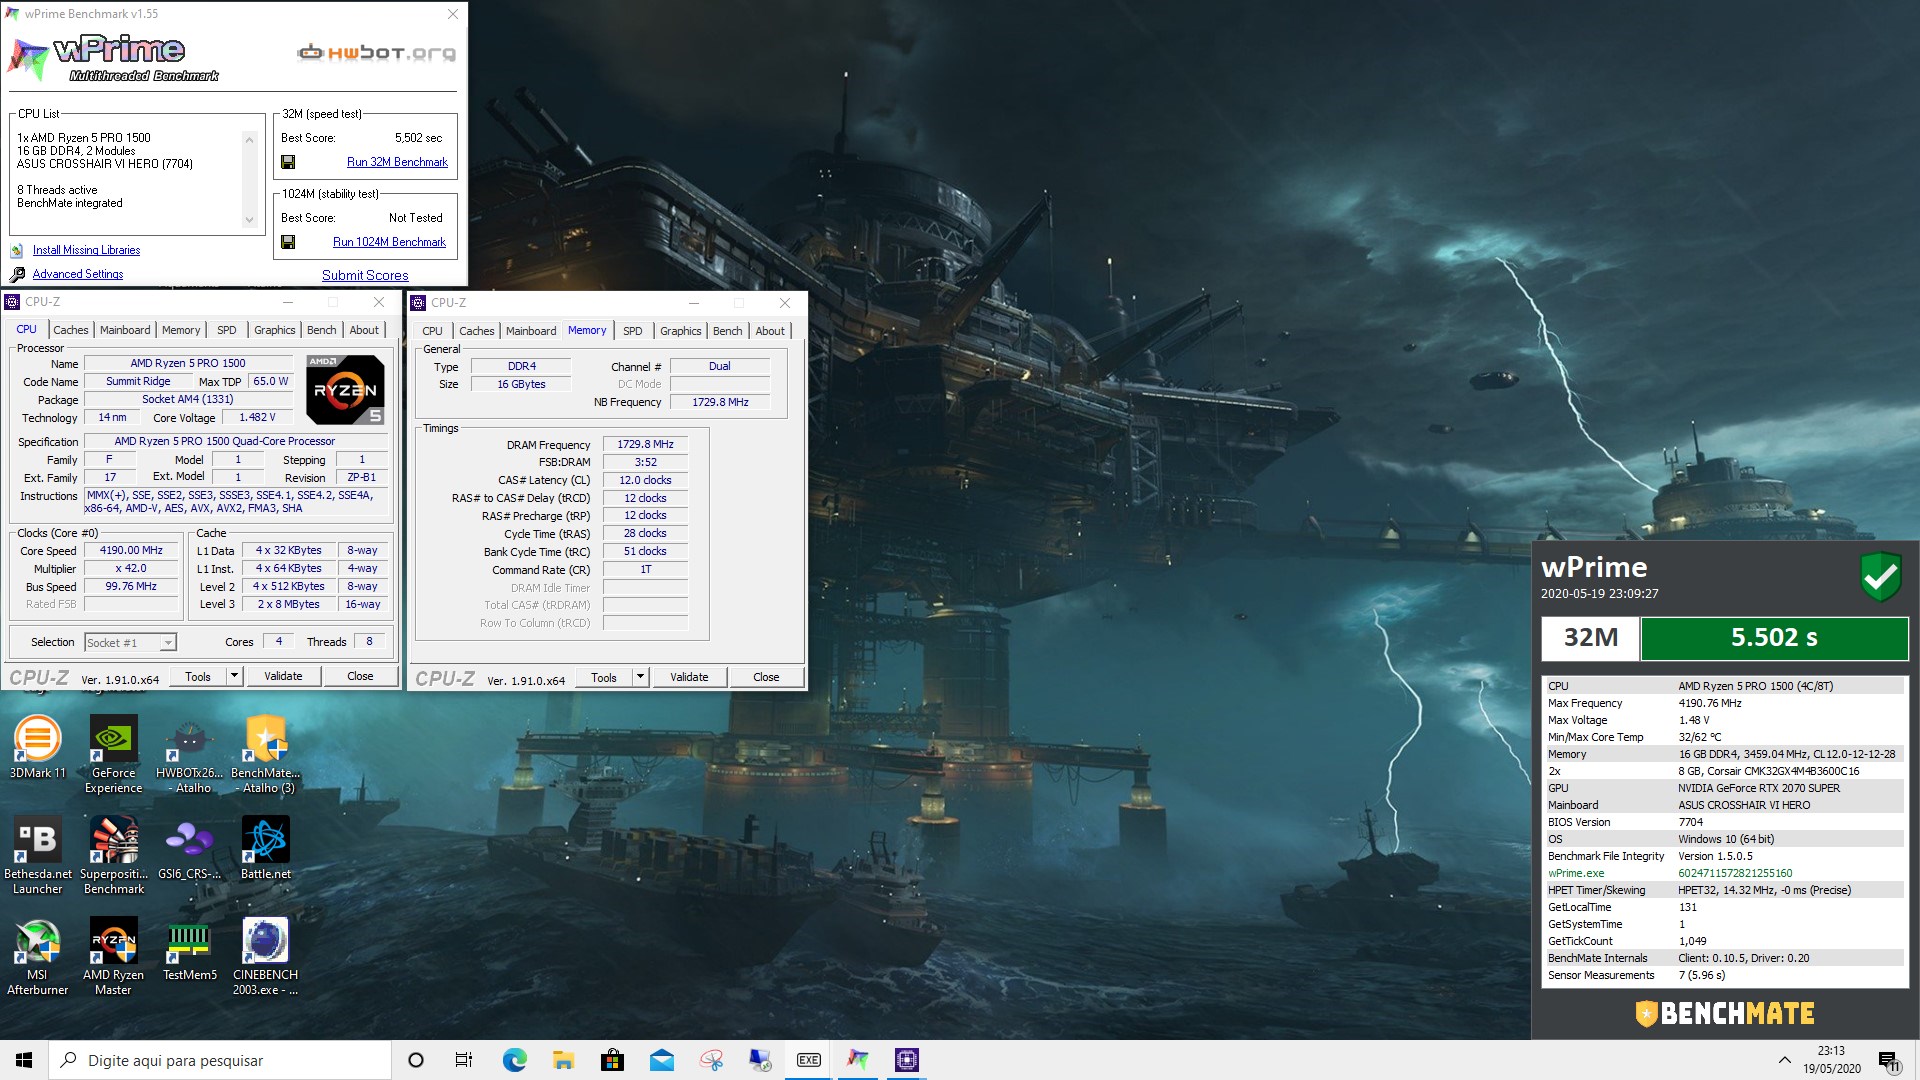Click the hwbot.org logo in wPrime
The width and height of the screenshot is (1920, 1080).
(x=377, y=52)
